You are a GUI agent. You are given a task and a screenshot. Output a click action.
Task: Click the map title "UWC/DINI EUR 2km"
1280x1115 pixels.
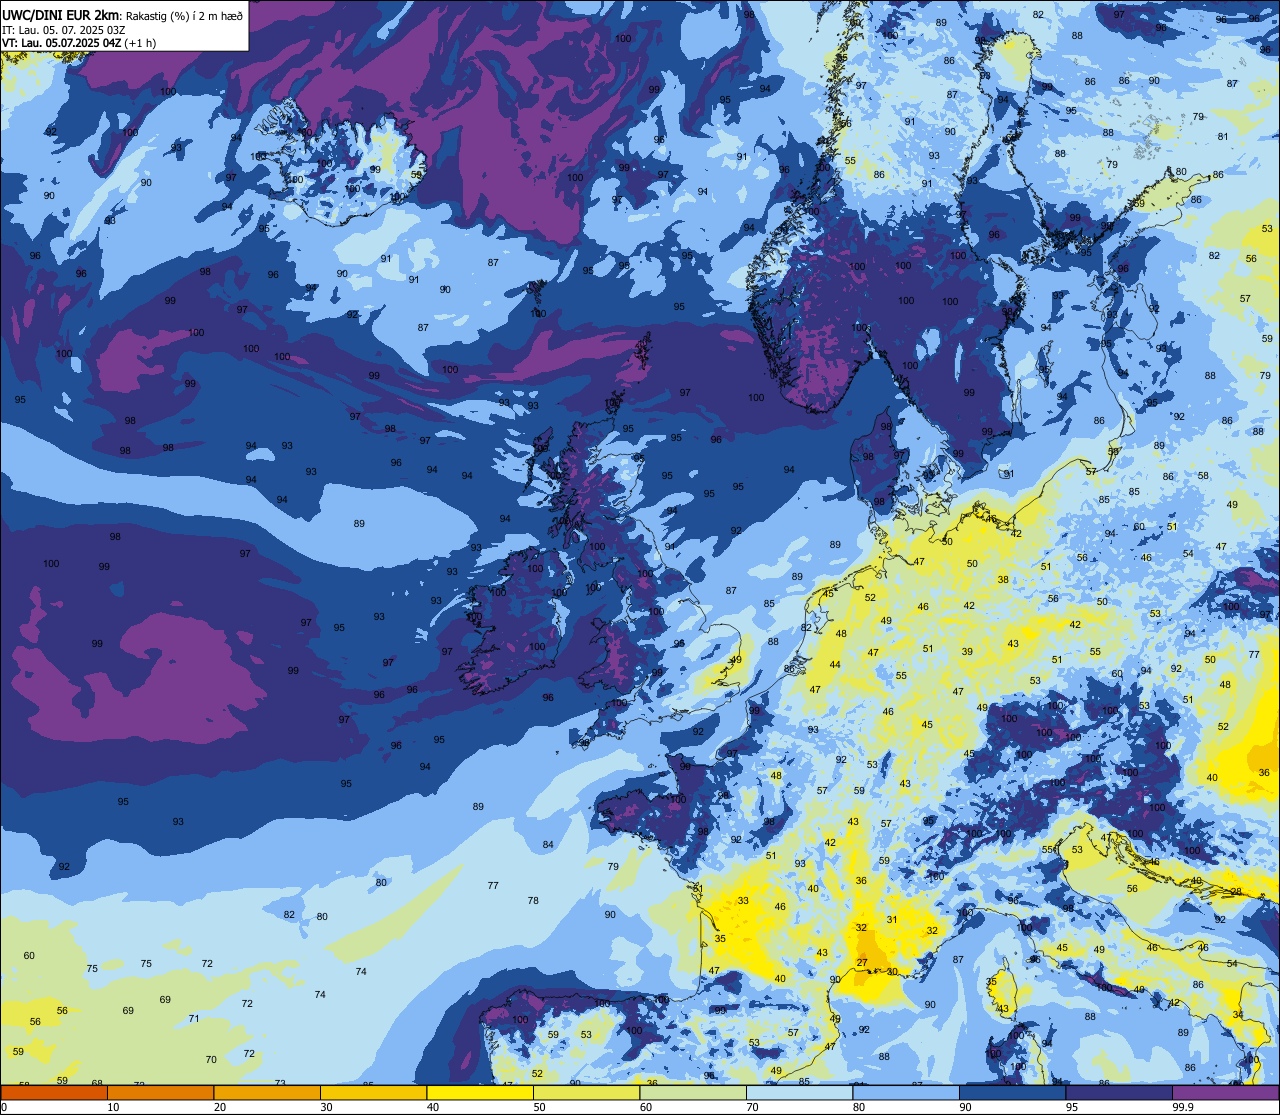tap(61, 16)
